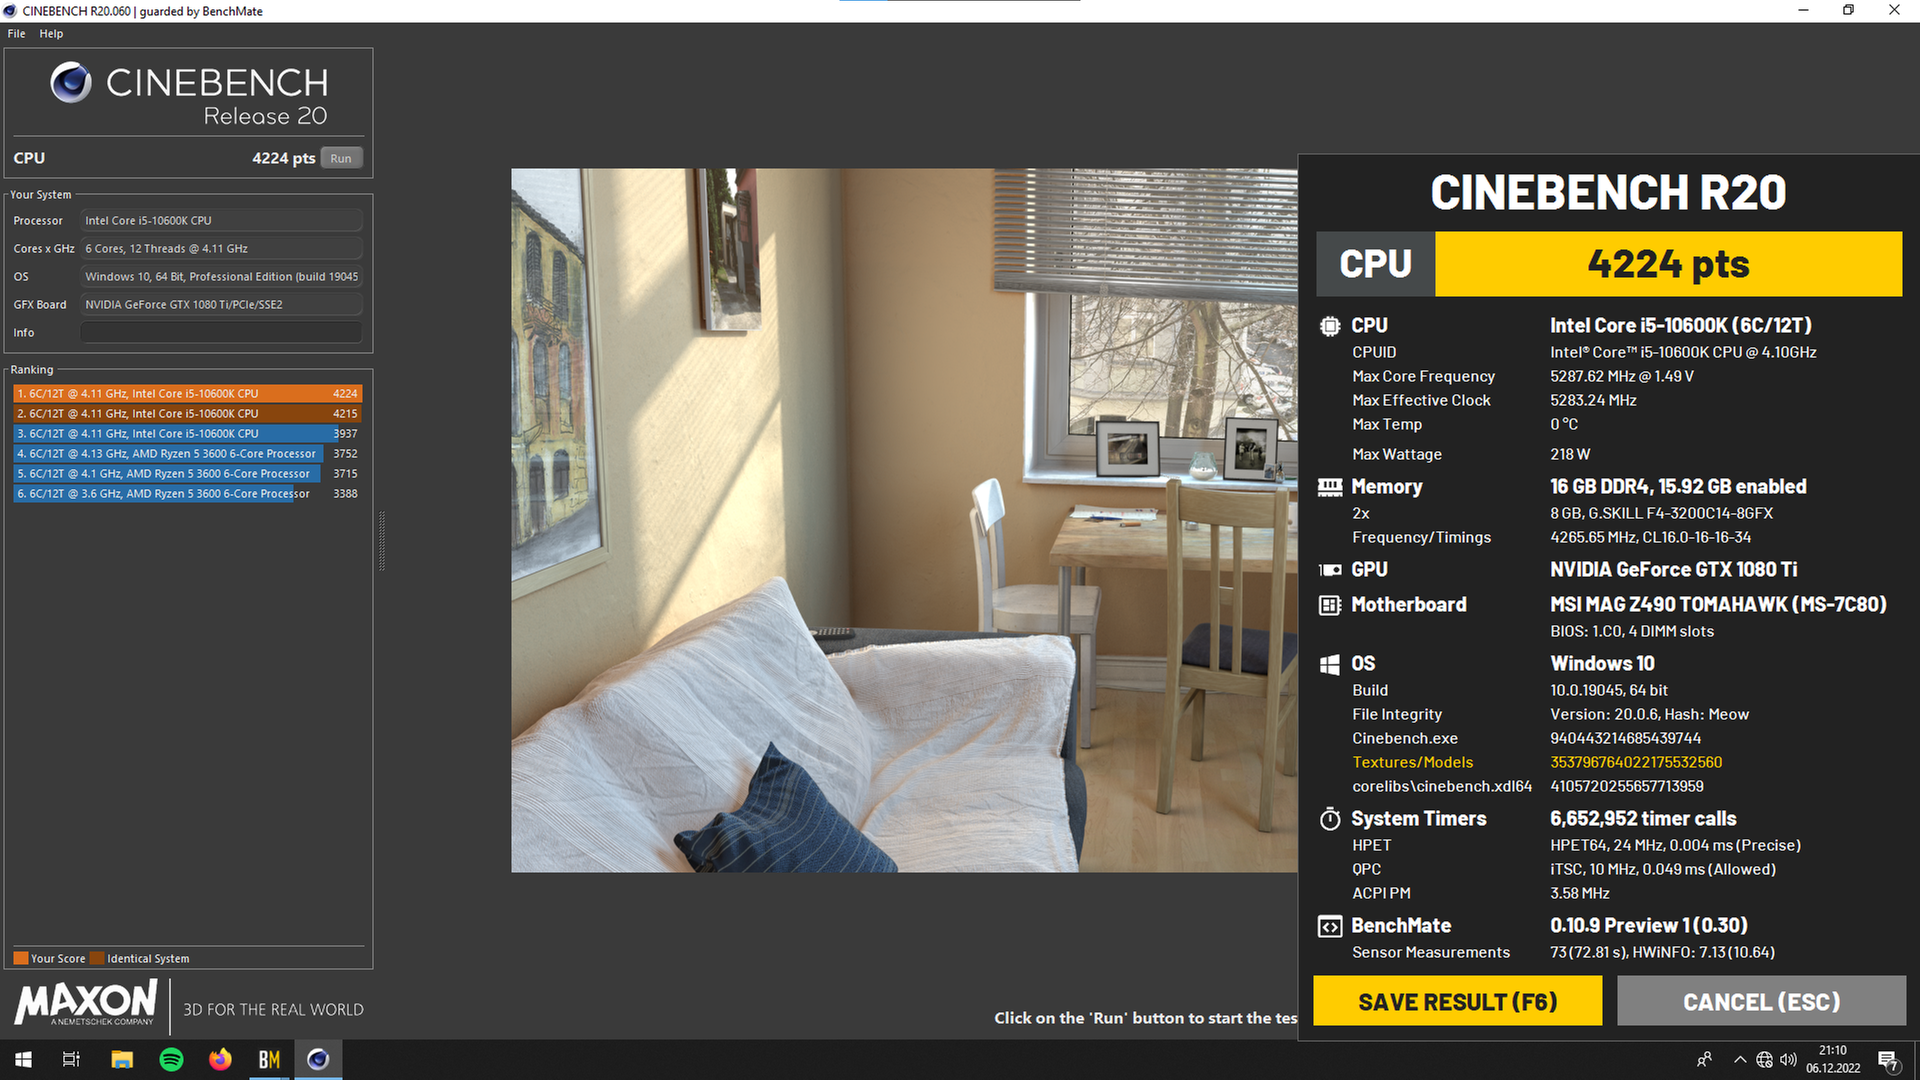Click the orange Your Score legend swatch
The height and width of the screenshot is (1080, 1920).
point(20,959)
